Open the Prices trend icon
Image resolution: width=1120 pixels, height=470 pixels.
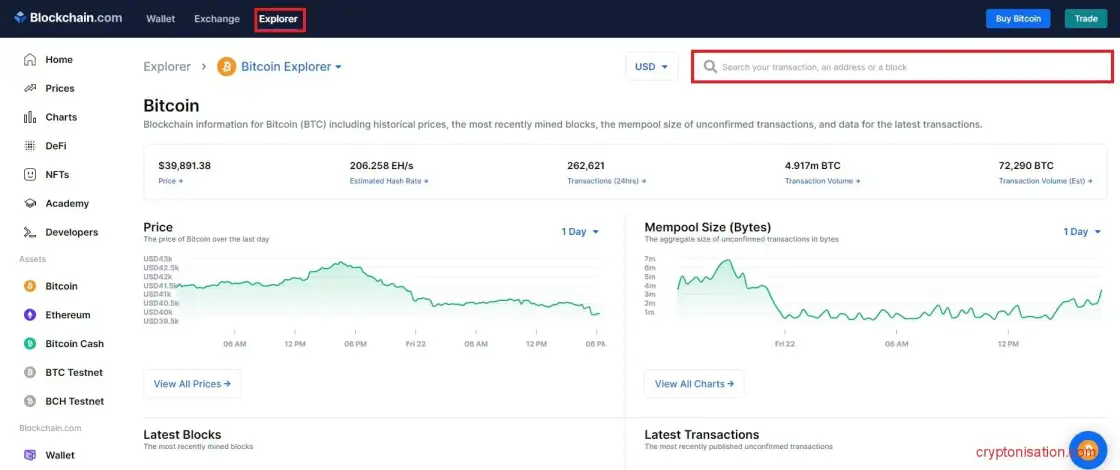tap(29, 89)
